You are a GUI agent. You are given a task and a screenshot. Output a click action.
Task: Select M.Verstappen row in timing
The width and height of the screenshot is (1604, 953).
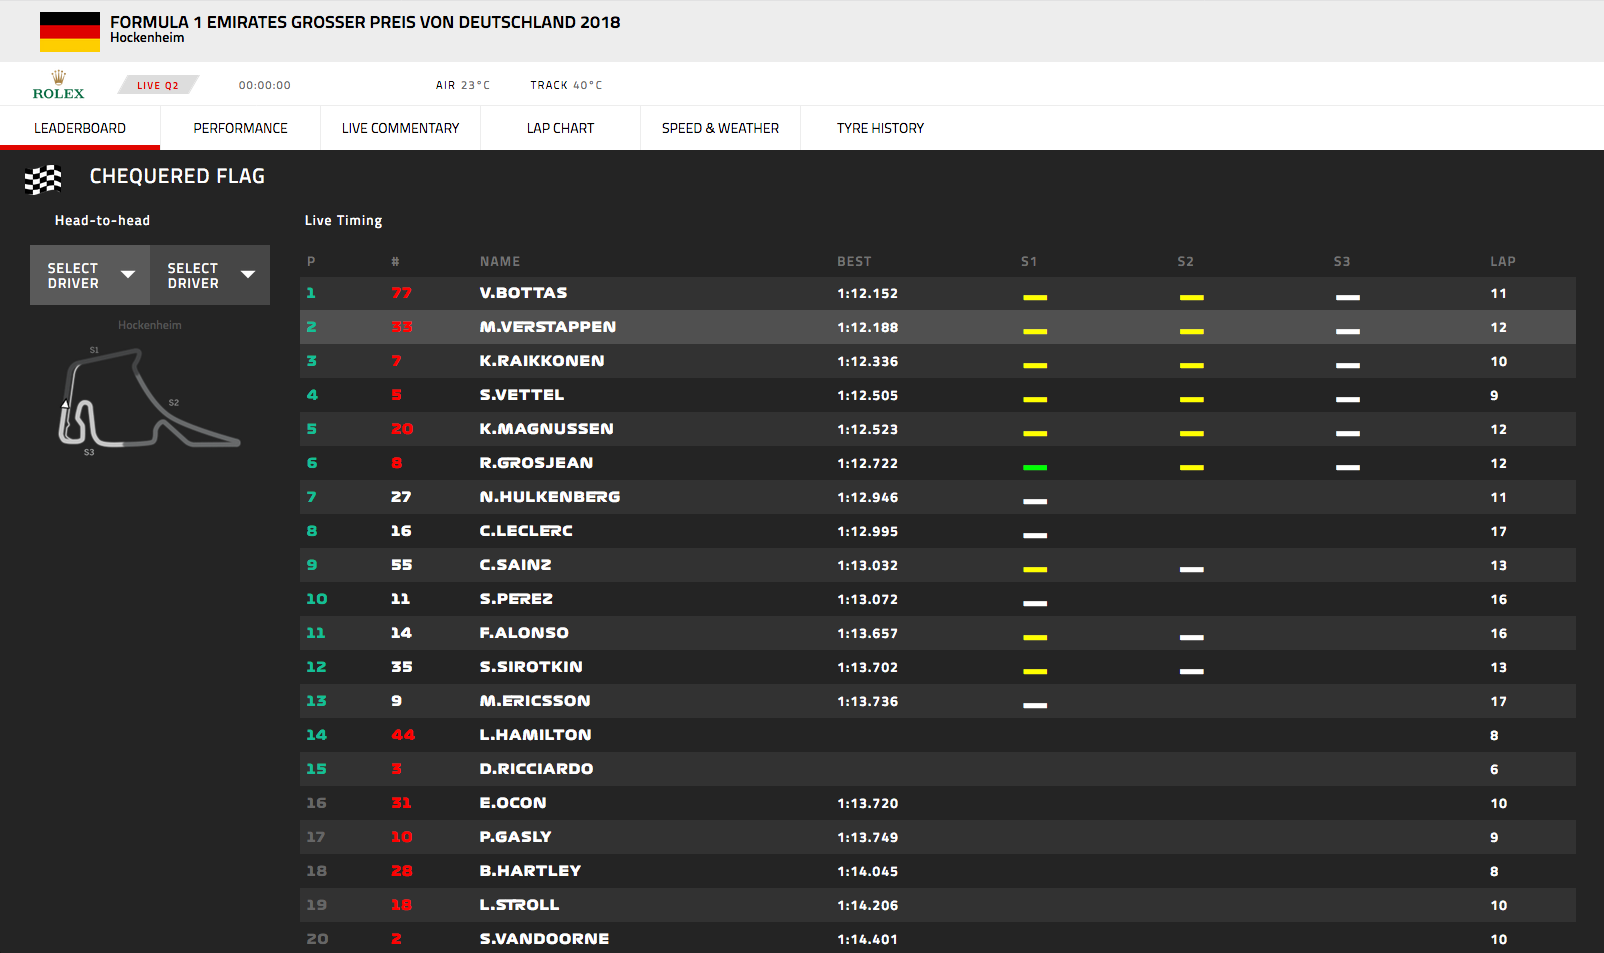[x=547, y=327]
